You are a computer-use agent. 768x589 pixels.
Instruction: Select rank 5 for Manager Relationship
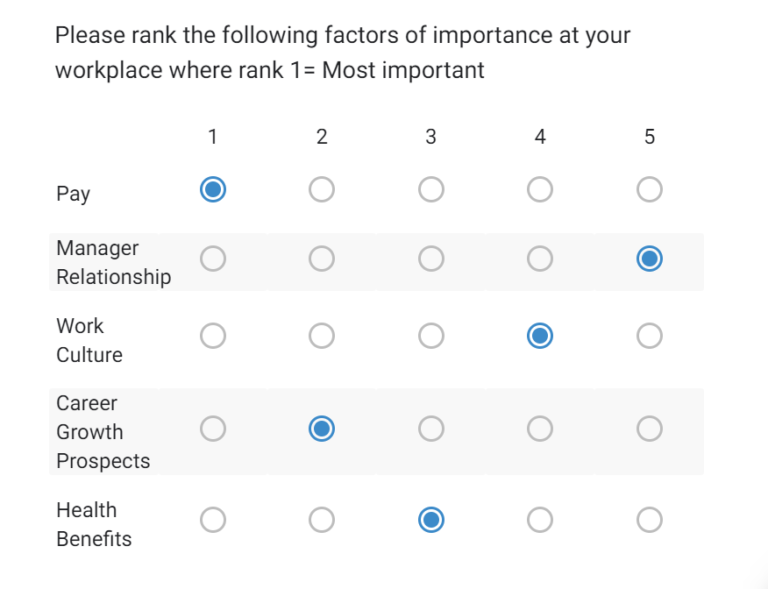point(649,260)
